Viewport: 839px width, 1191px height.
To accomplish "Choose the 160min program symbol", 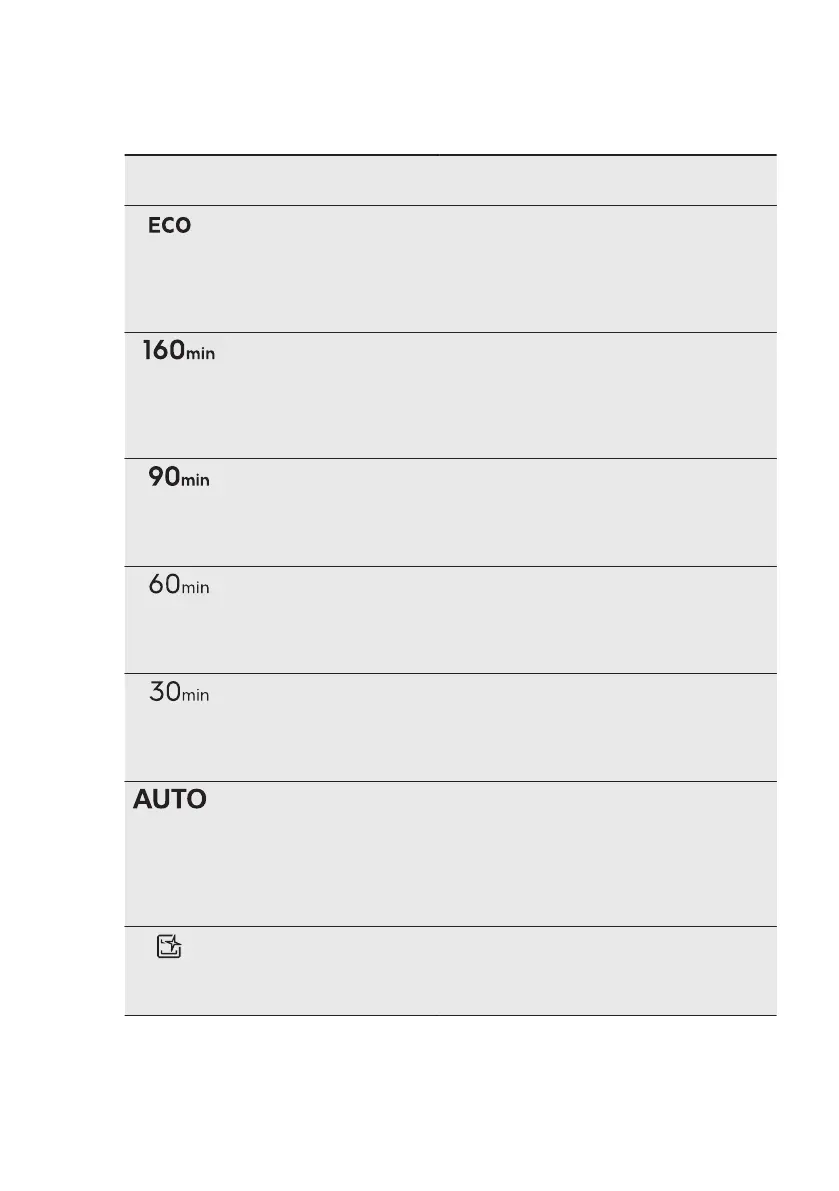I will coord(179,351).
